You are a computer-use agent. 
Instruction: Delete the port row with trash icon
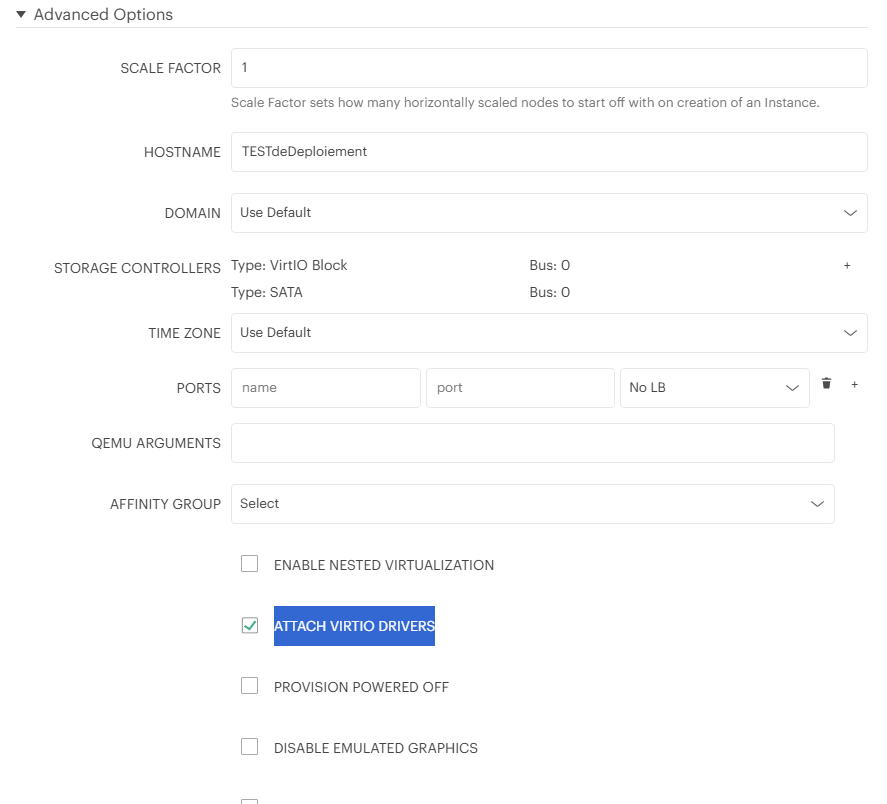point(826,384)
